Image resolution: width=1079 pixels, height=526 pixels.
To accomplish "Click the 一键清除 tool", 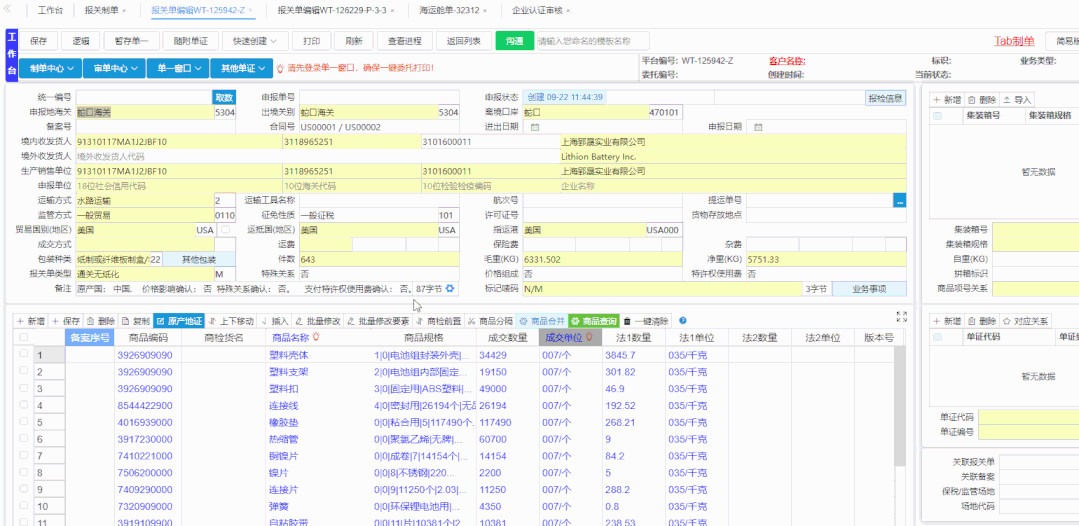I will (645, 321).
